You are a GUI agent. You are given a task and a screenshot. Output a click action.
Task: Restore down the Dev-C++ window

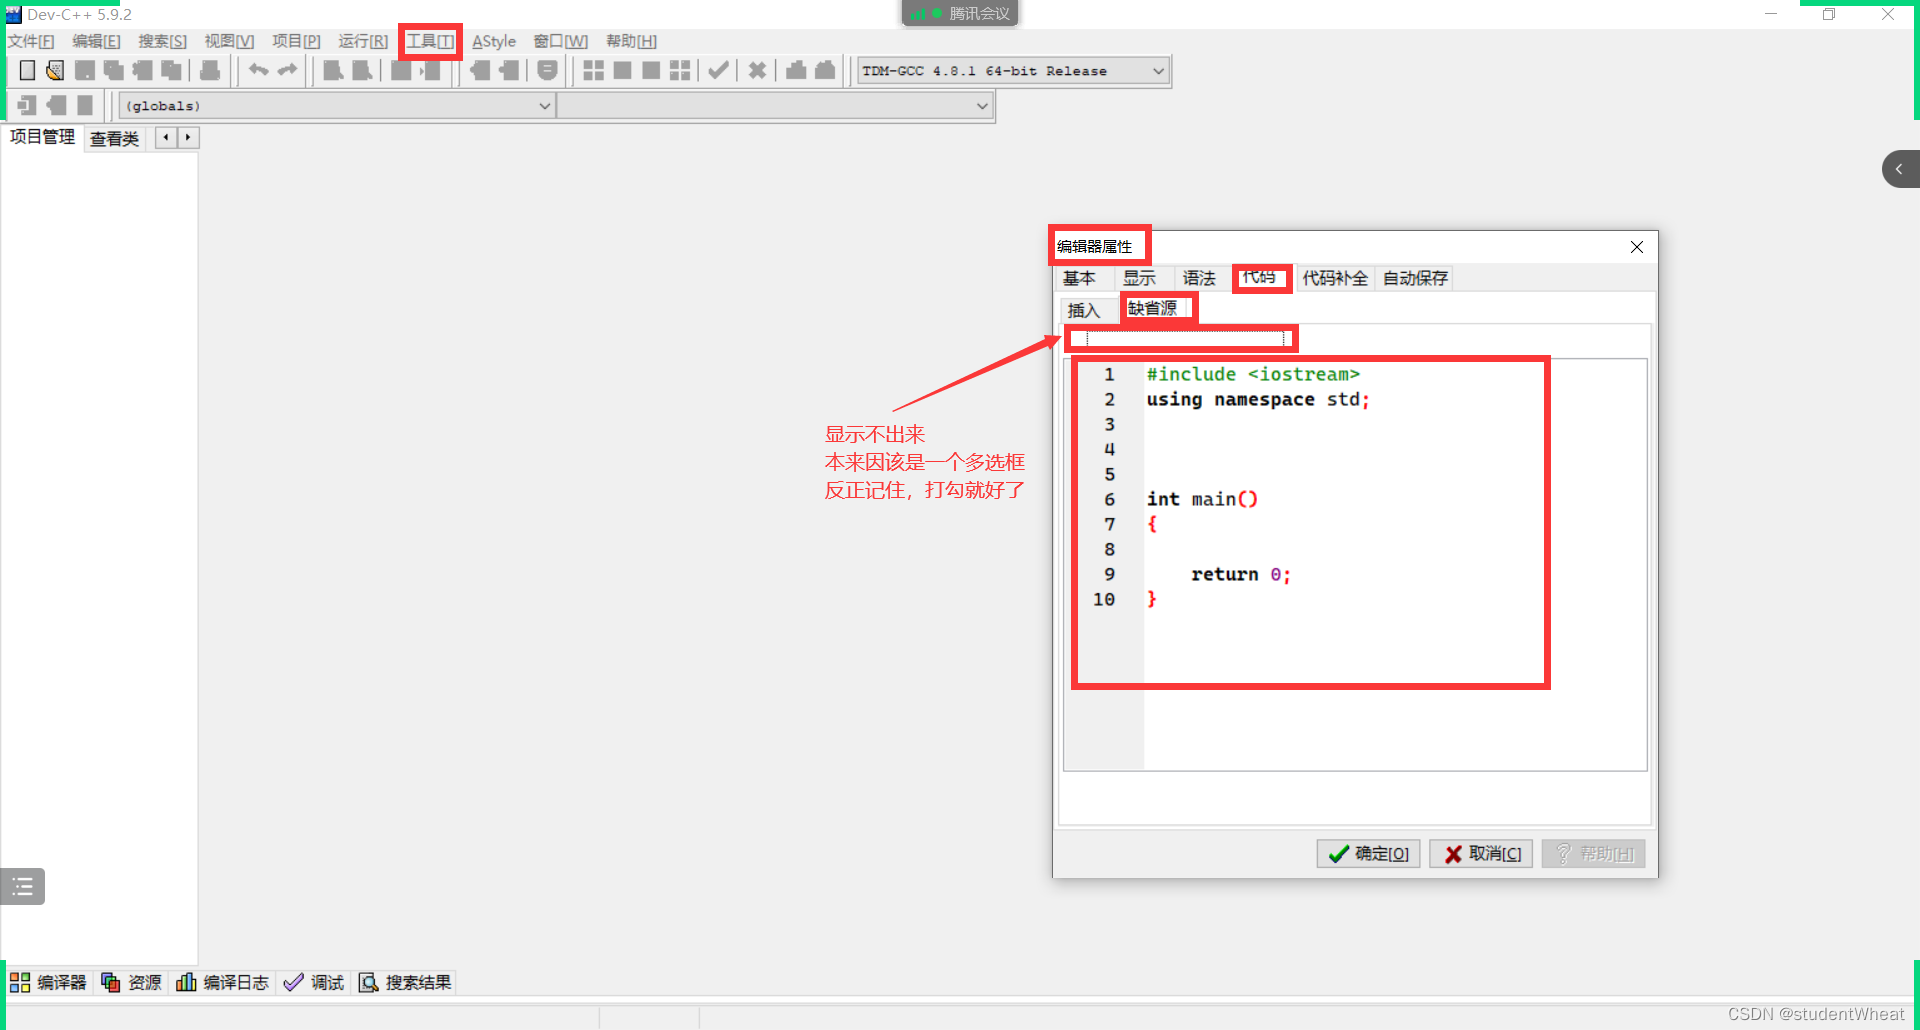coord(1829,14)
